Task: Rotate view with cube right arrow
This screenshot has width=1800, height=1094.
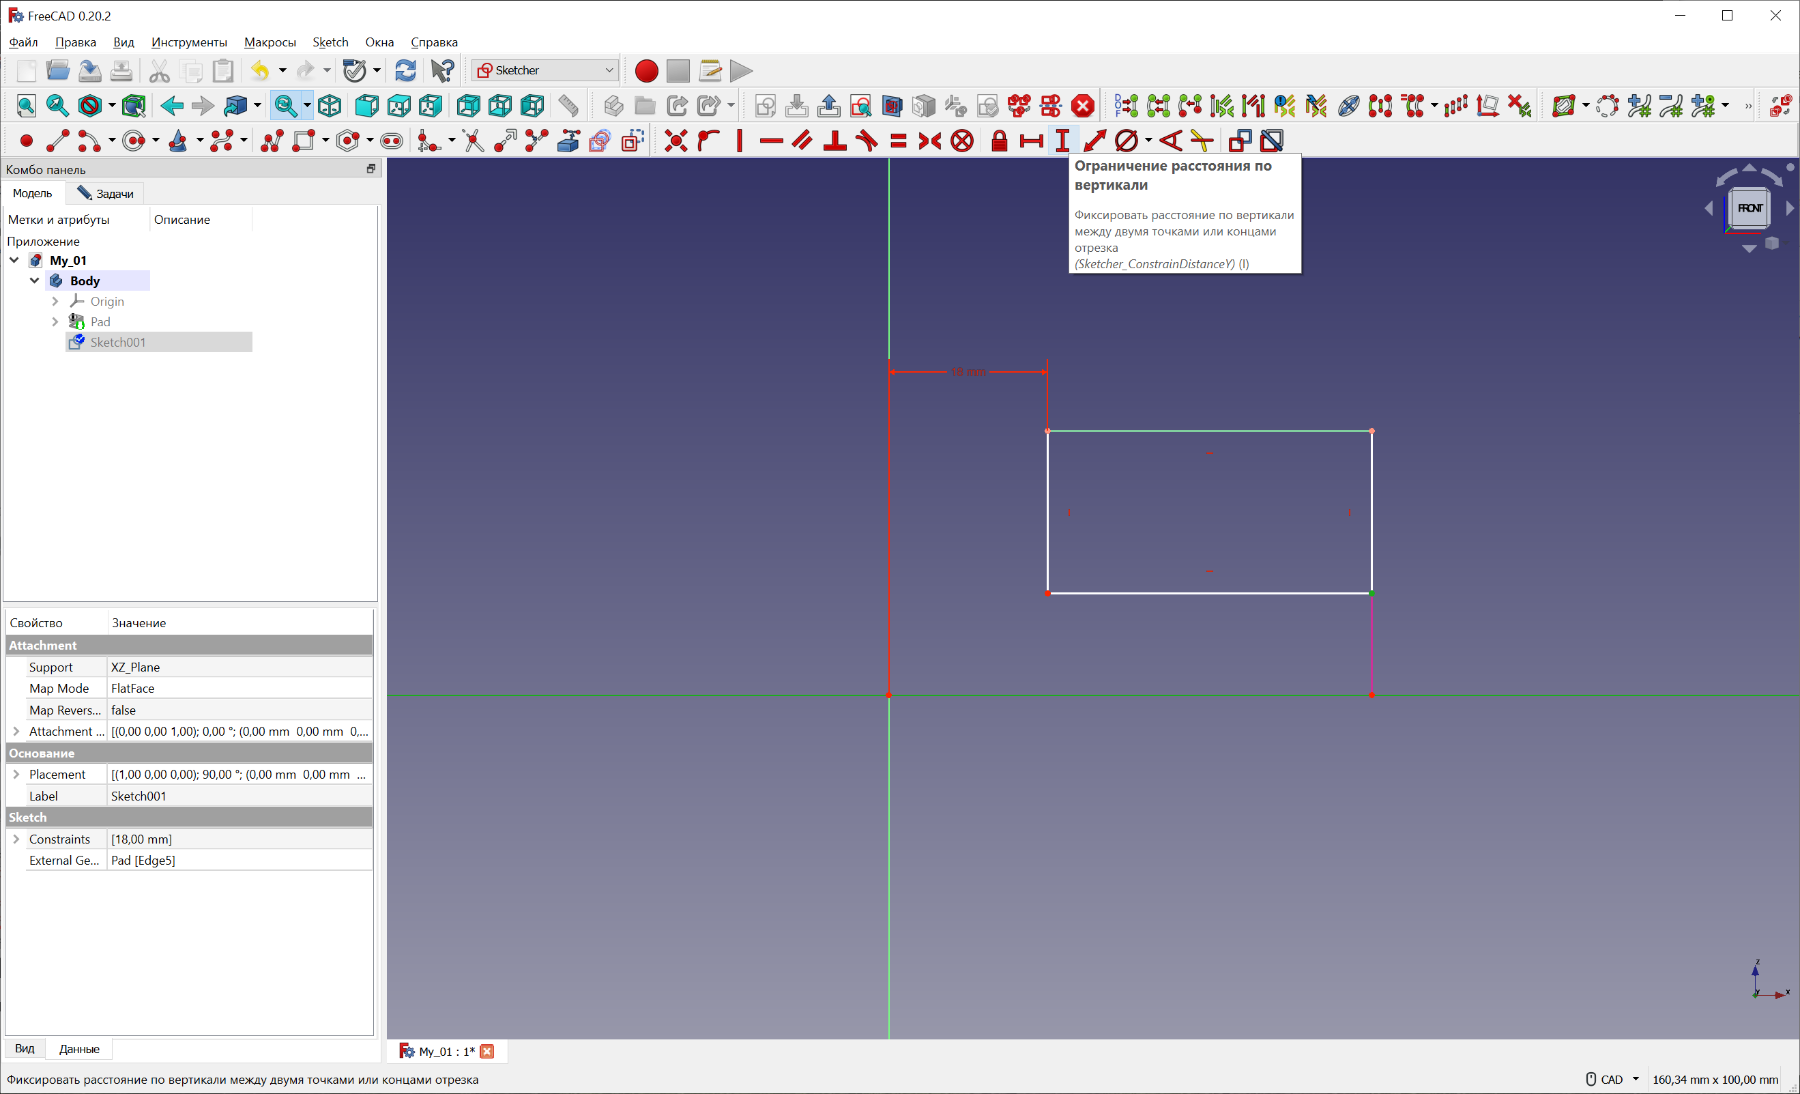Action: coord(1790,208)
